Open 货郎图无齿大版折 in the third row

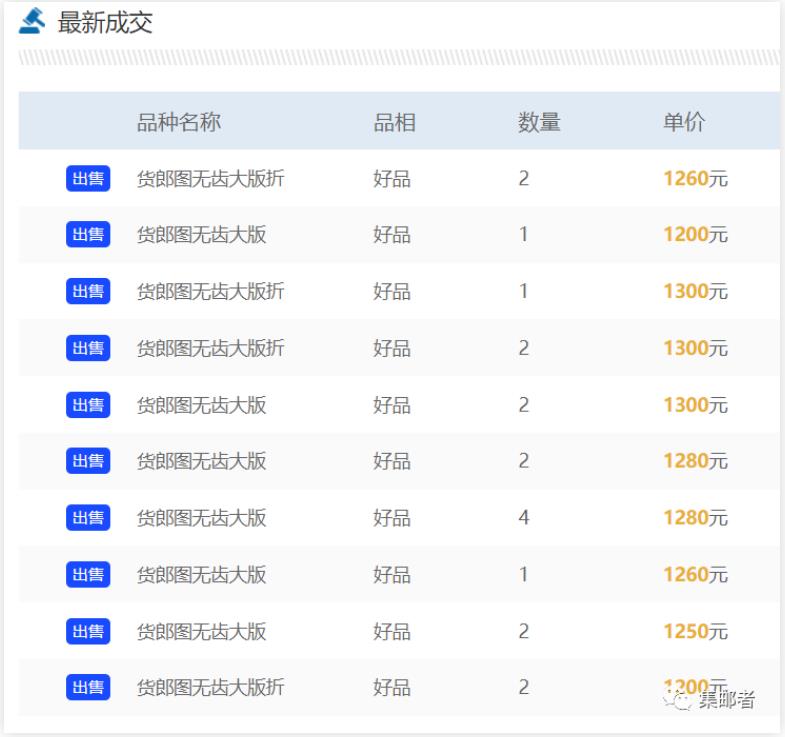[210, 291]
